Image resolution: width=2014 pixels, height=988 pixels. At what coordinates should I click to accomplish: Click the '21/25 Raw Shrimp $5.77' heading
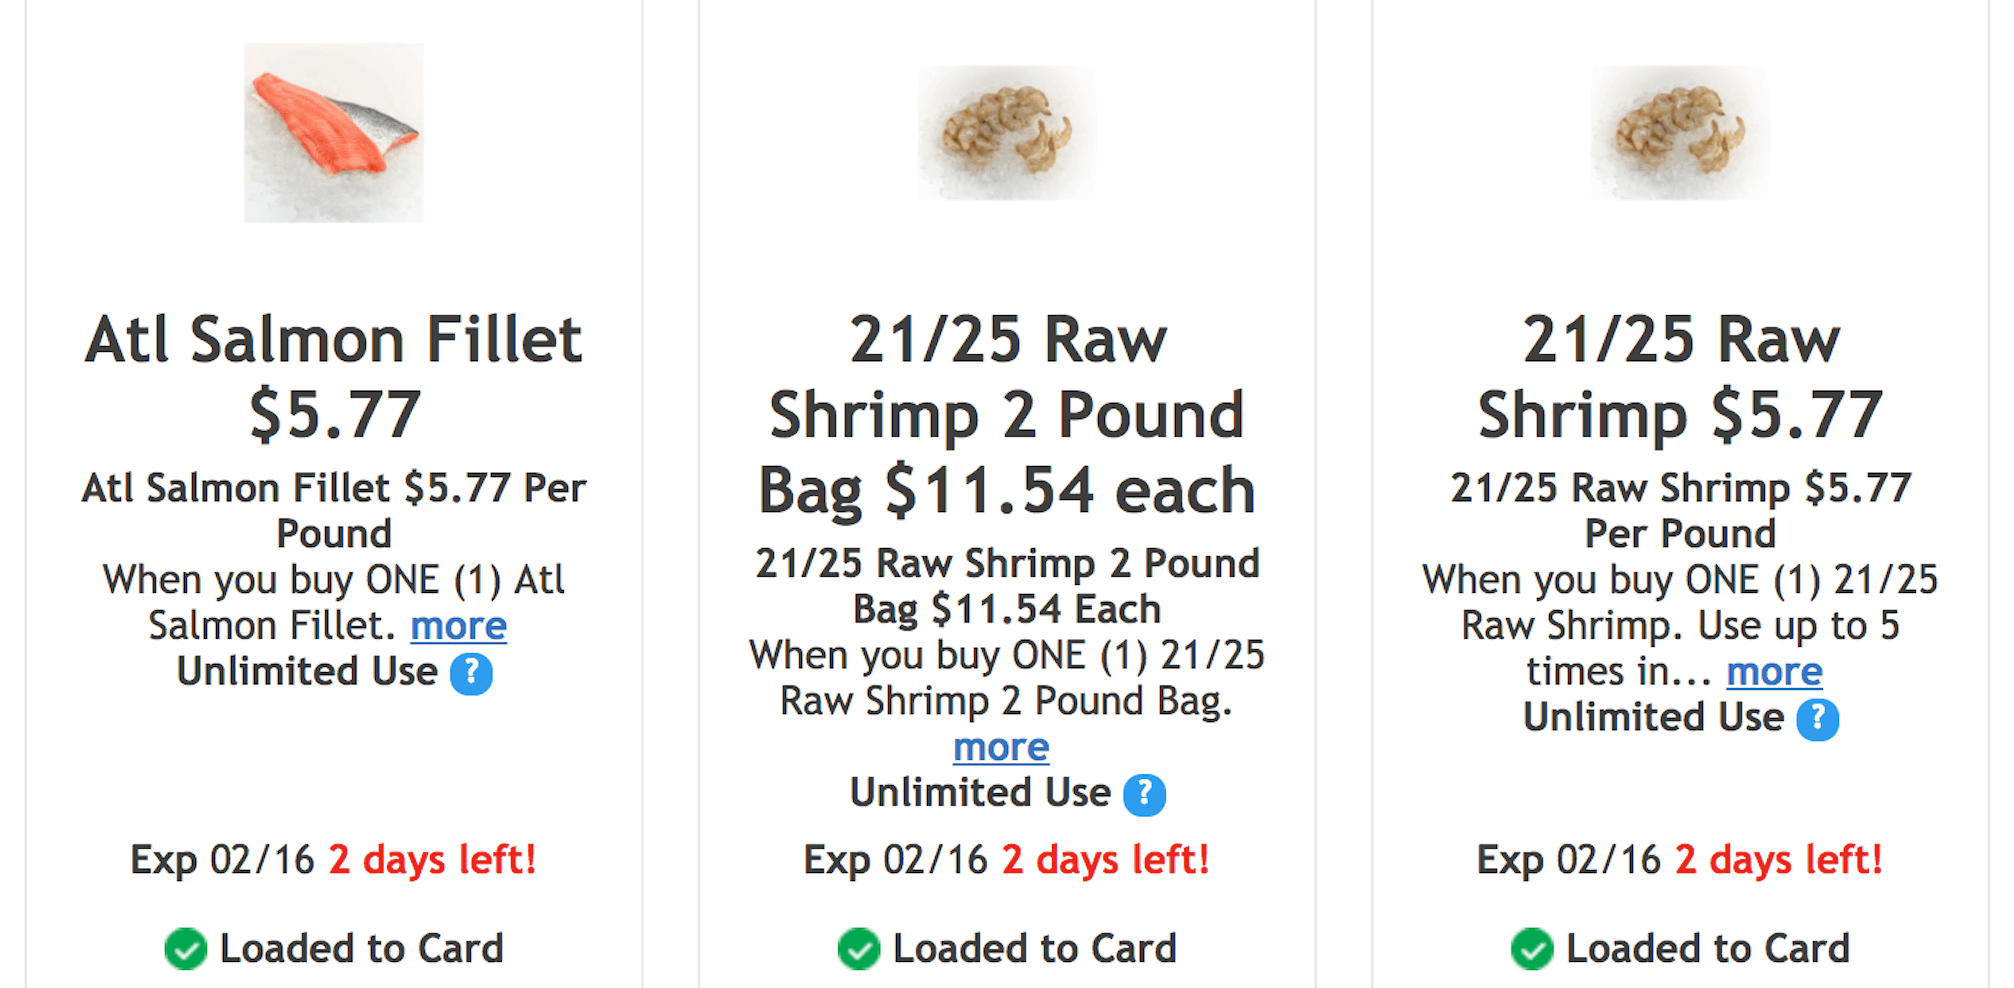tap(1680, 376)
